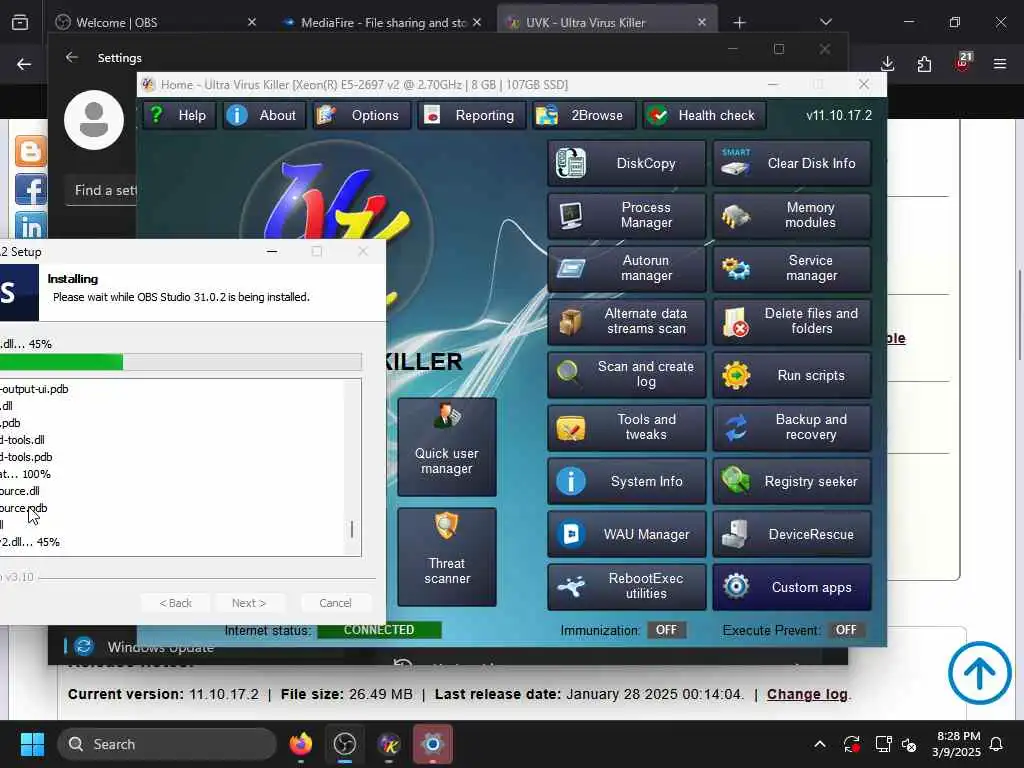The height and width of the screenshot is (768, 1024).
Task: Open Custom apps section
Action: coord(792,587)
